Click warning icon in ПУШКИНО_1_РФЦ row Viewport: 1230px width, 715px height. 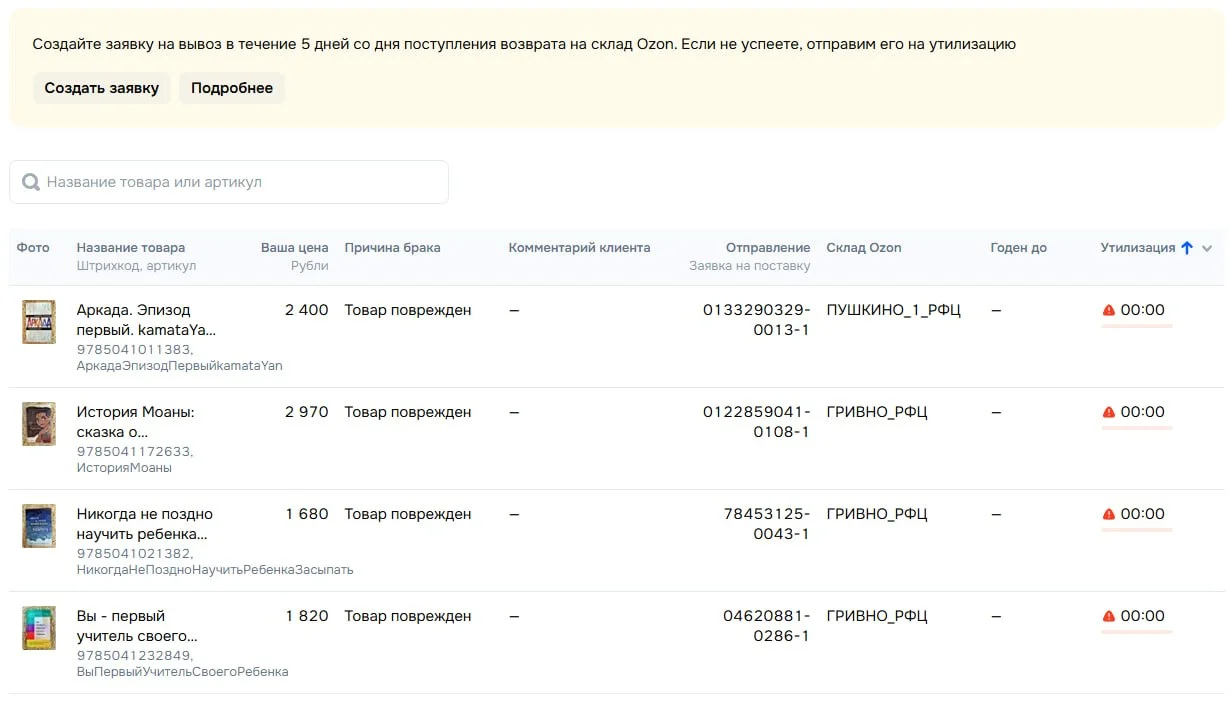tap(1108, 310)
